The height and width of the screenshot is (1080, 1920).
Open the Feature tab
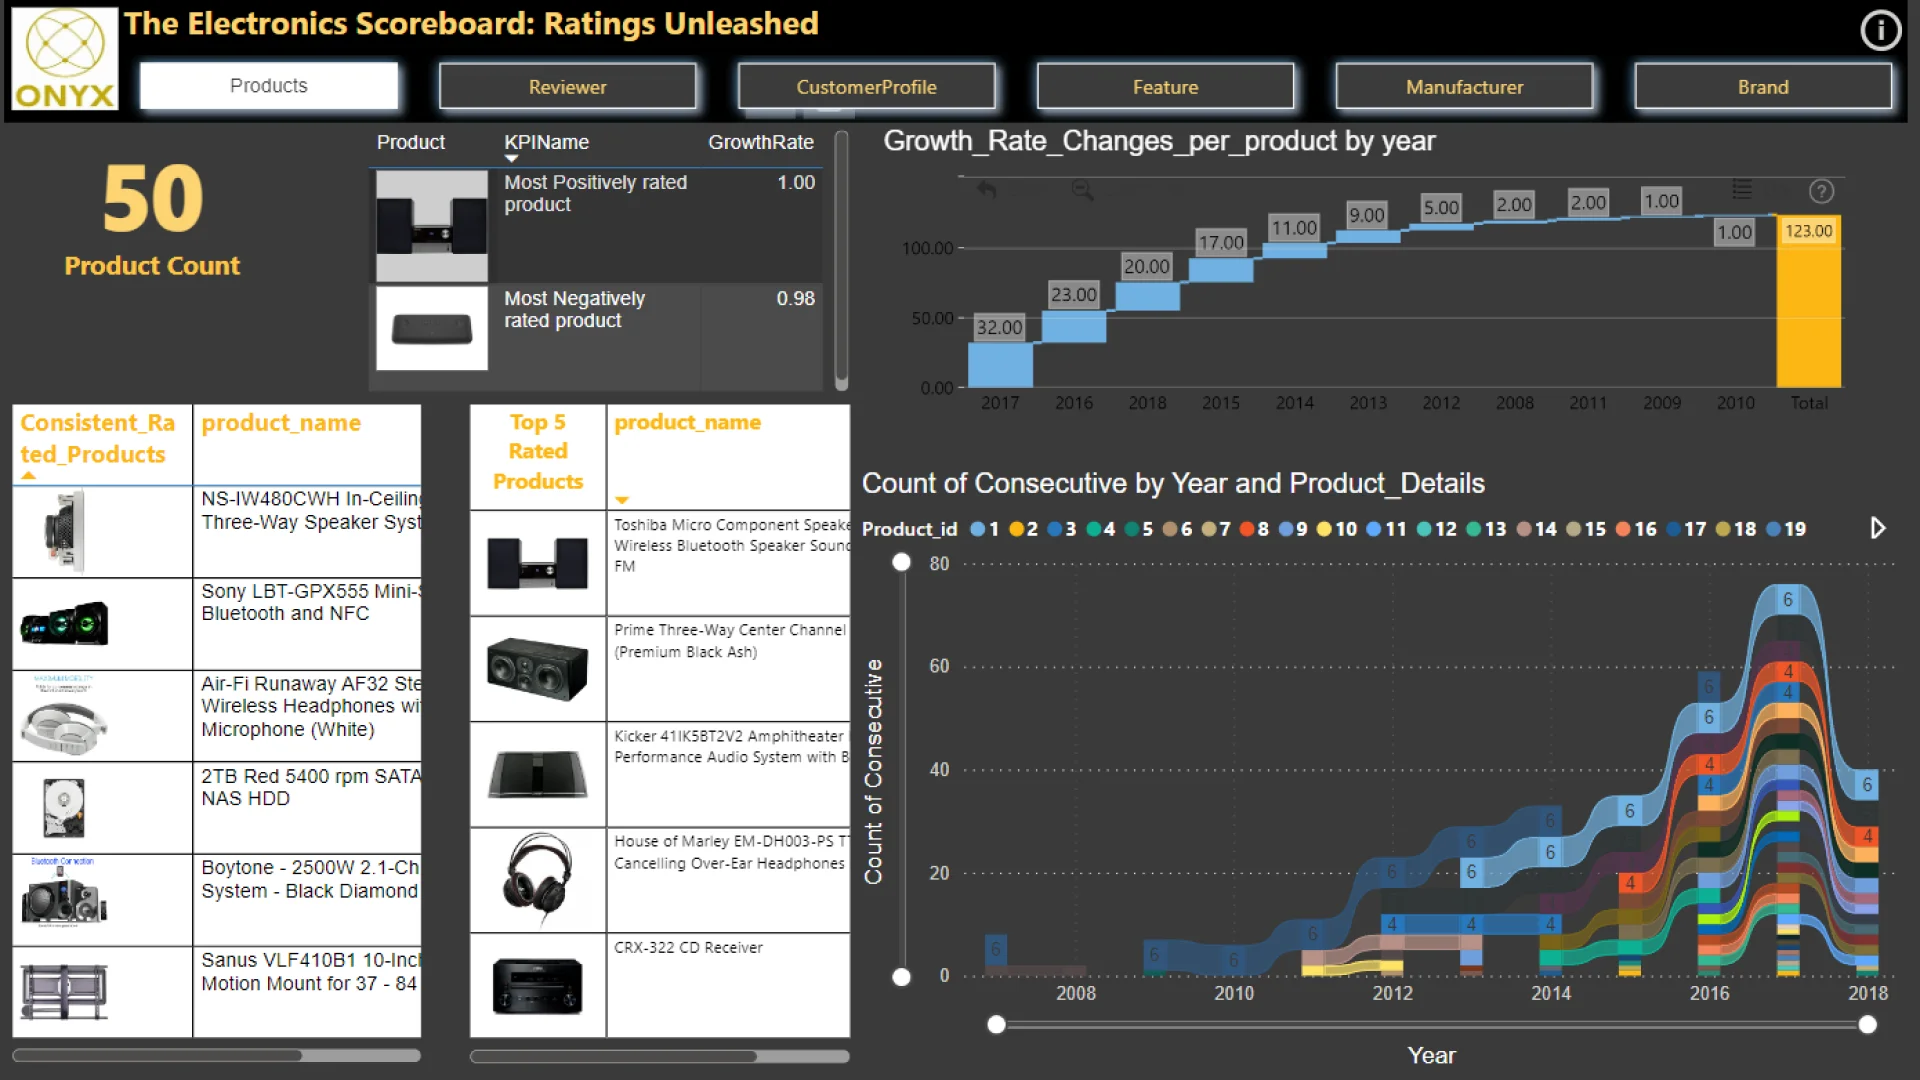[1165, 87]
